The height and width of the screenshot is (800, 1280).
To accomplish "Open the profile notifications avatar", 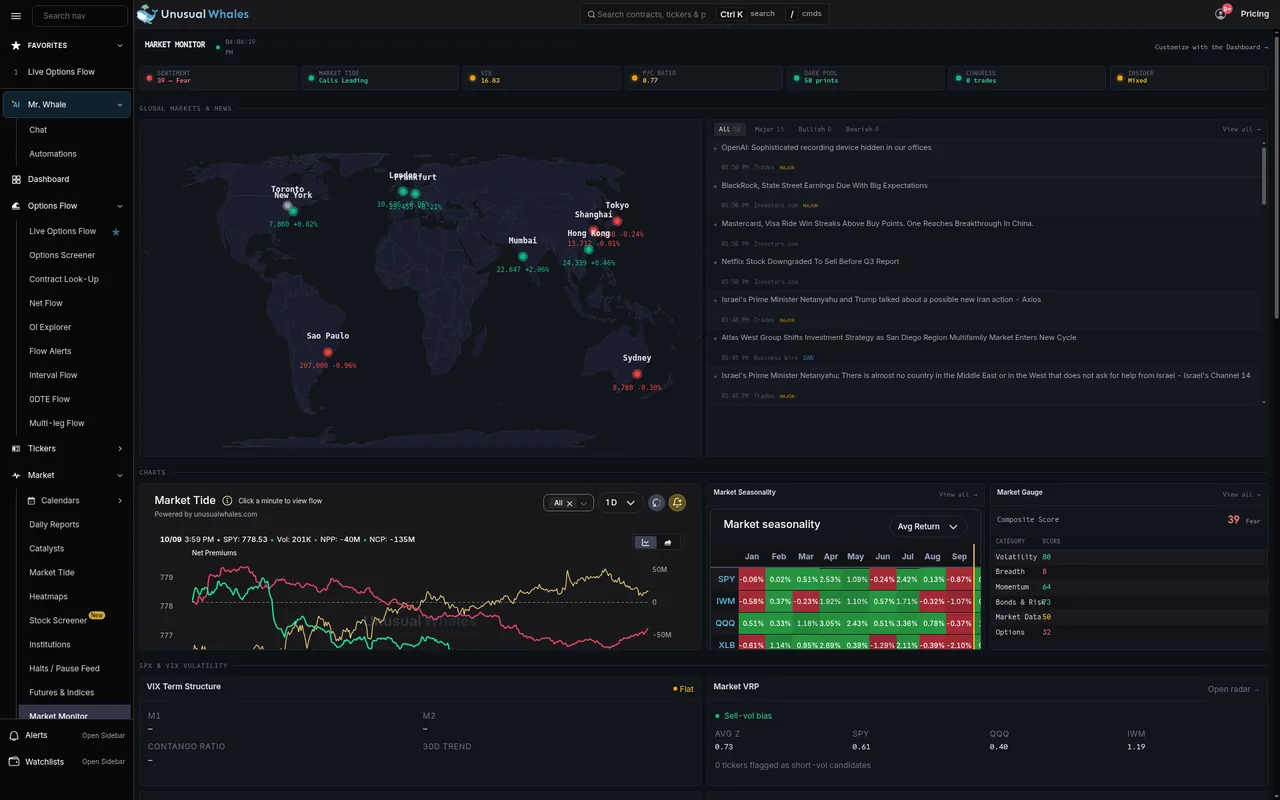I will point(1221,13).
